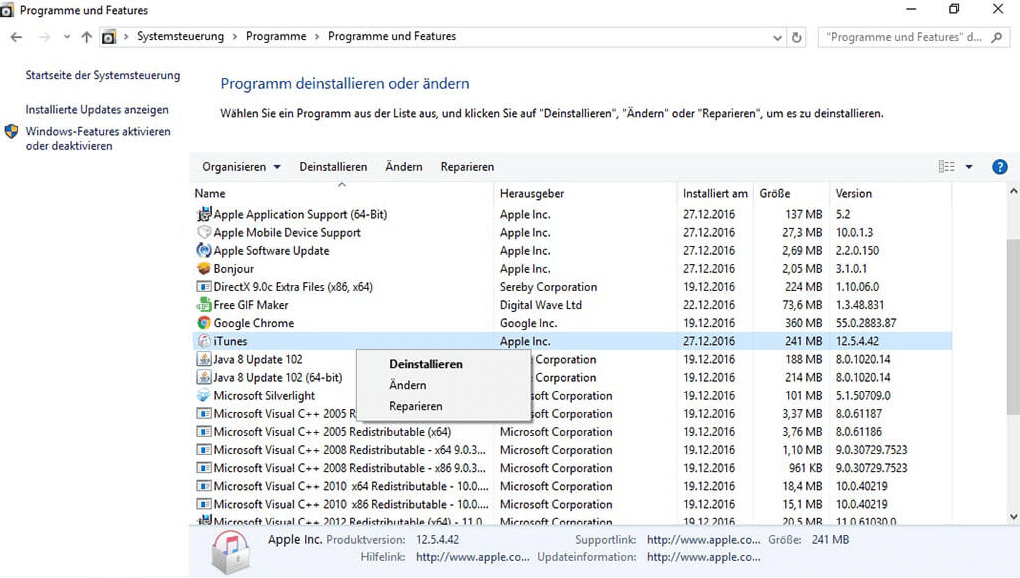This screenshot has height=578, width=1020.
Task: Click the list scrollbar up arrow
Action: coord(1013,192)
